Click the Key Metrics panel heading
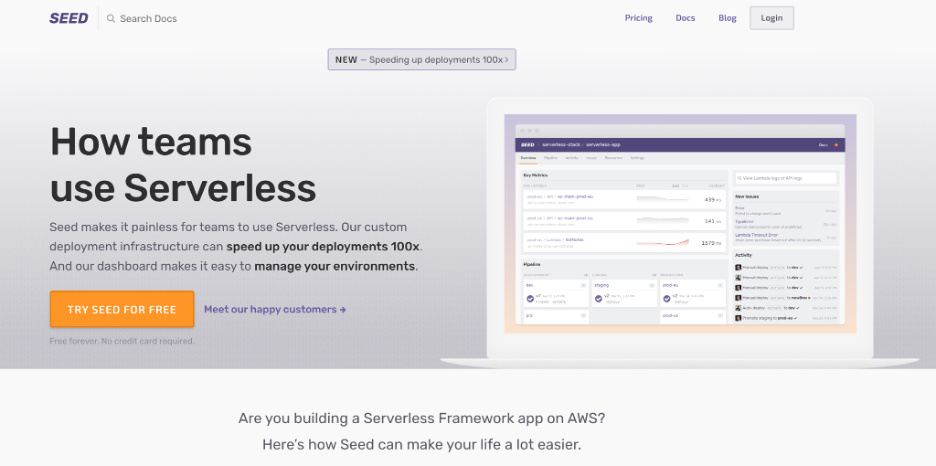 click(x=535, y=175)
